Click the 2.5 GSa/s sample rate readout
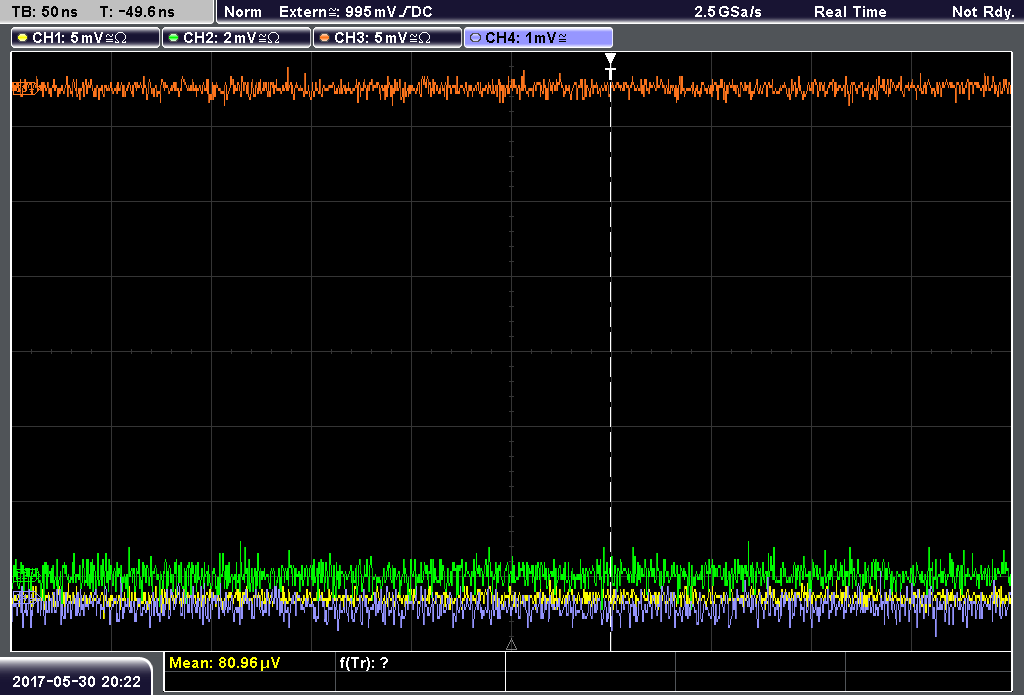Viewport: 1024px width, 695px height. click(x=728, y=12)
